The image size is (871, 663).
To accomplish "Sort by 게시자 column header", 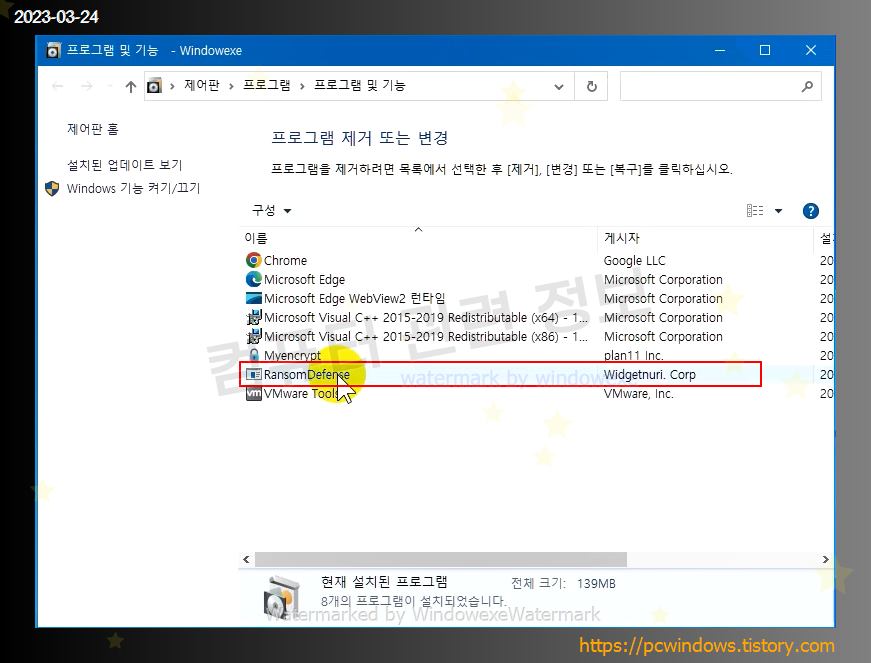I will (705, 238).
